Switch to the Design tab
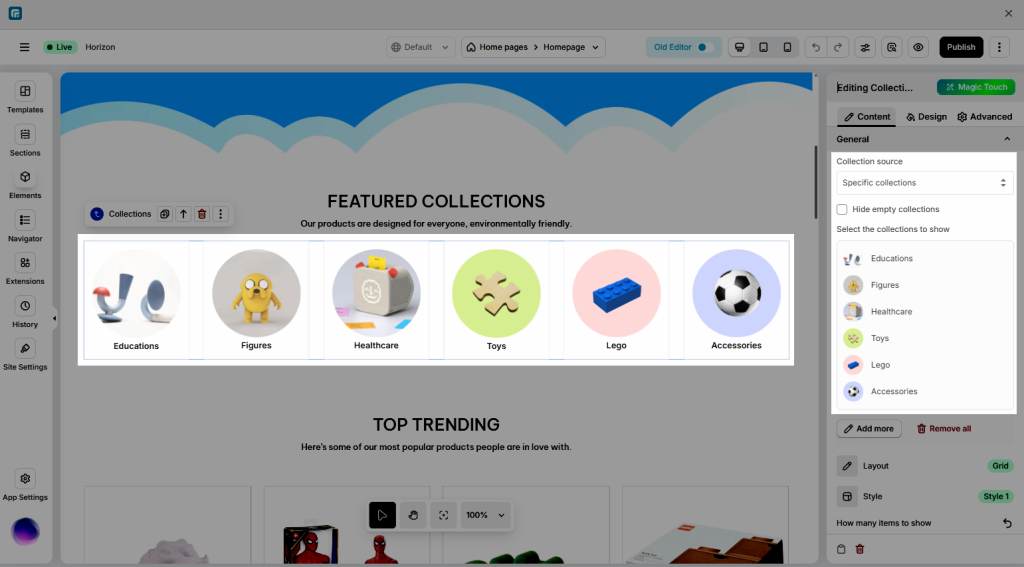Image resolution: width=1024 pixels, height=567 pixels. (926, 117)
